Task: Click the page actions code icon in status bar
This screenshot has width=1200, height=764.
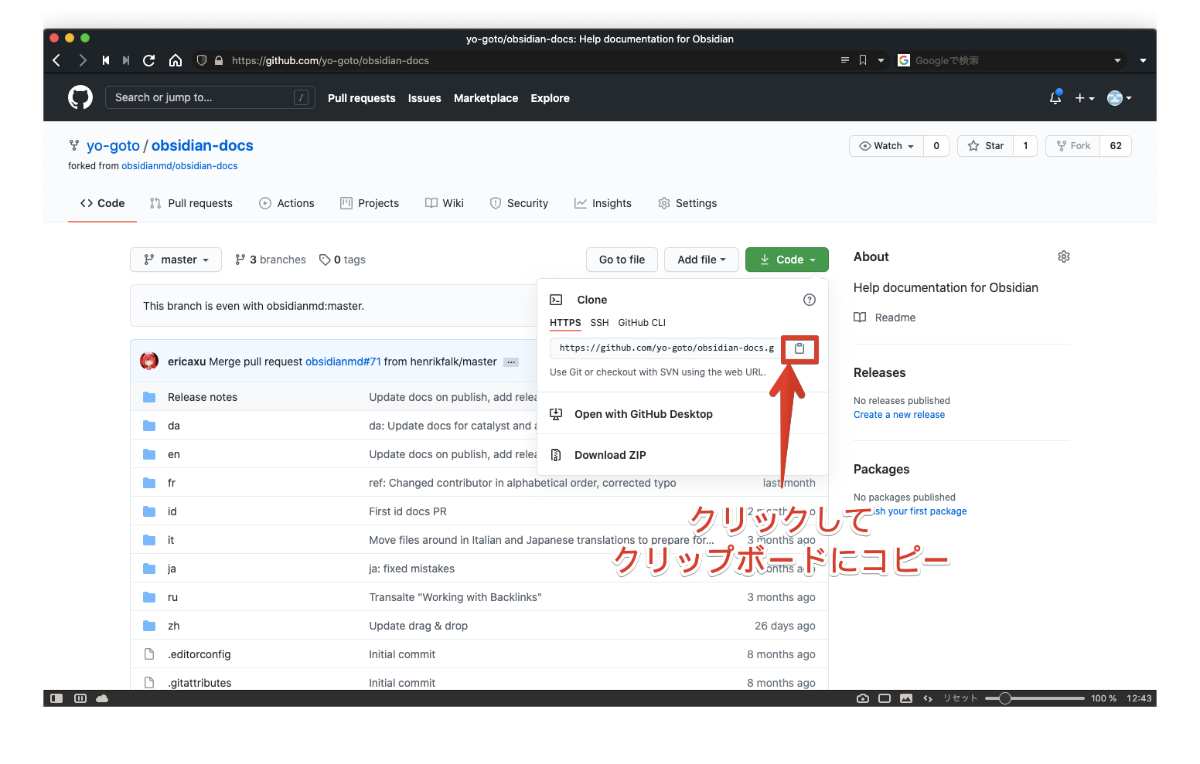Action: point(928,698)
